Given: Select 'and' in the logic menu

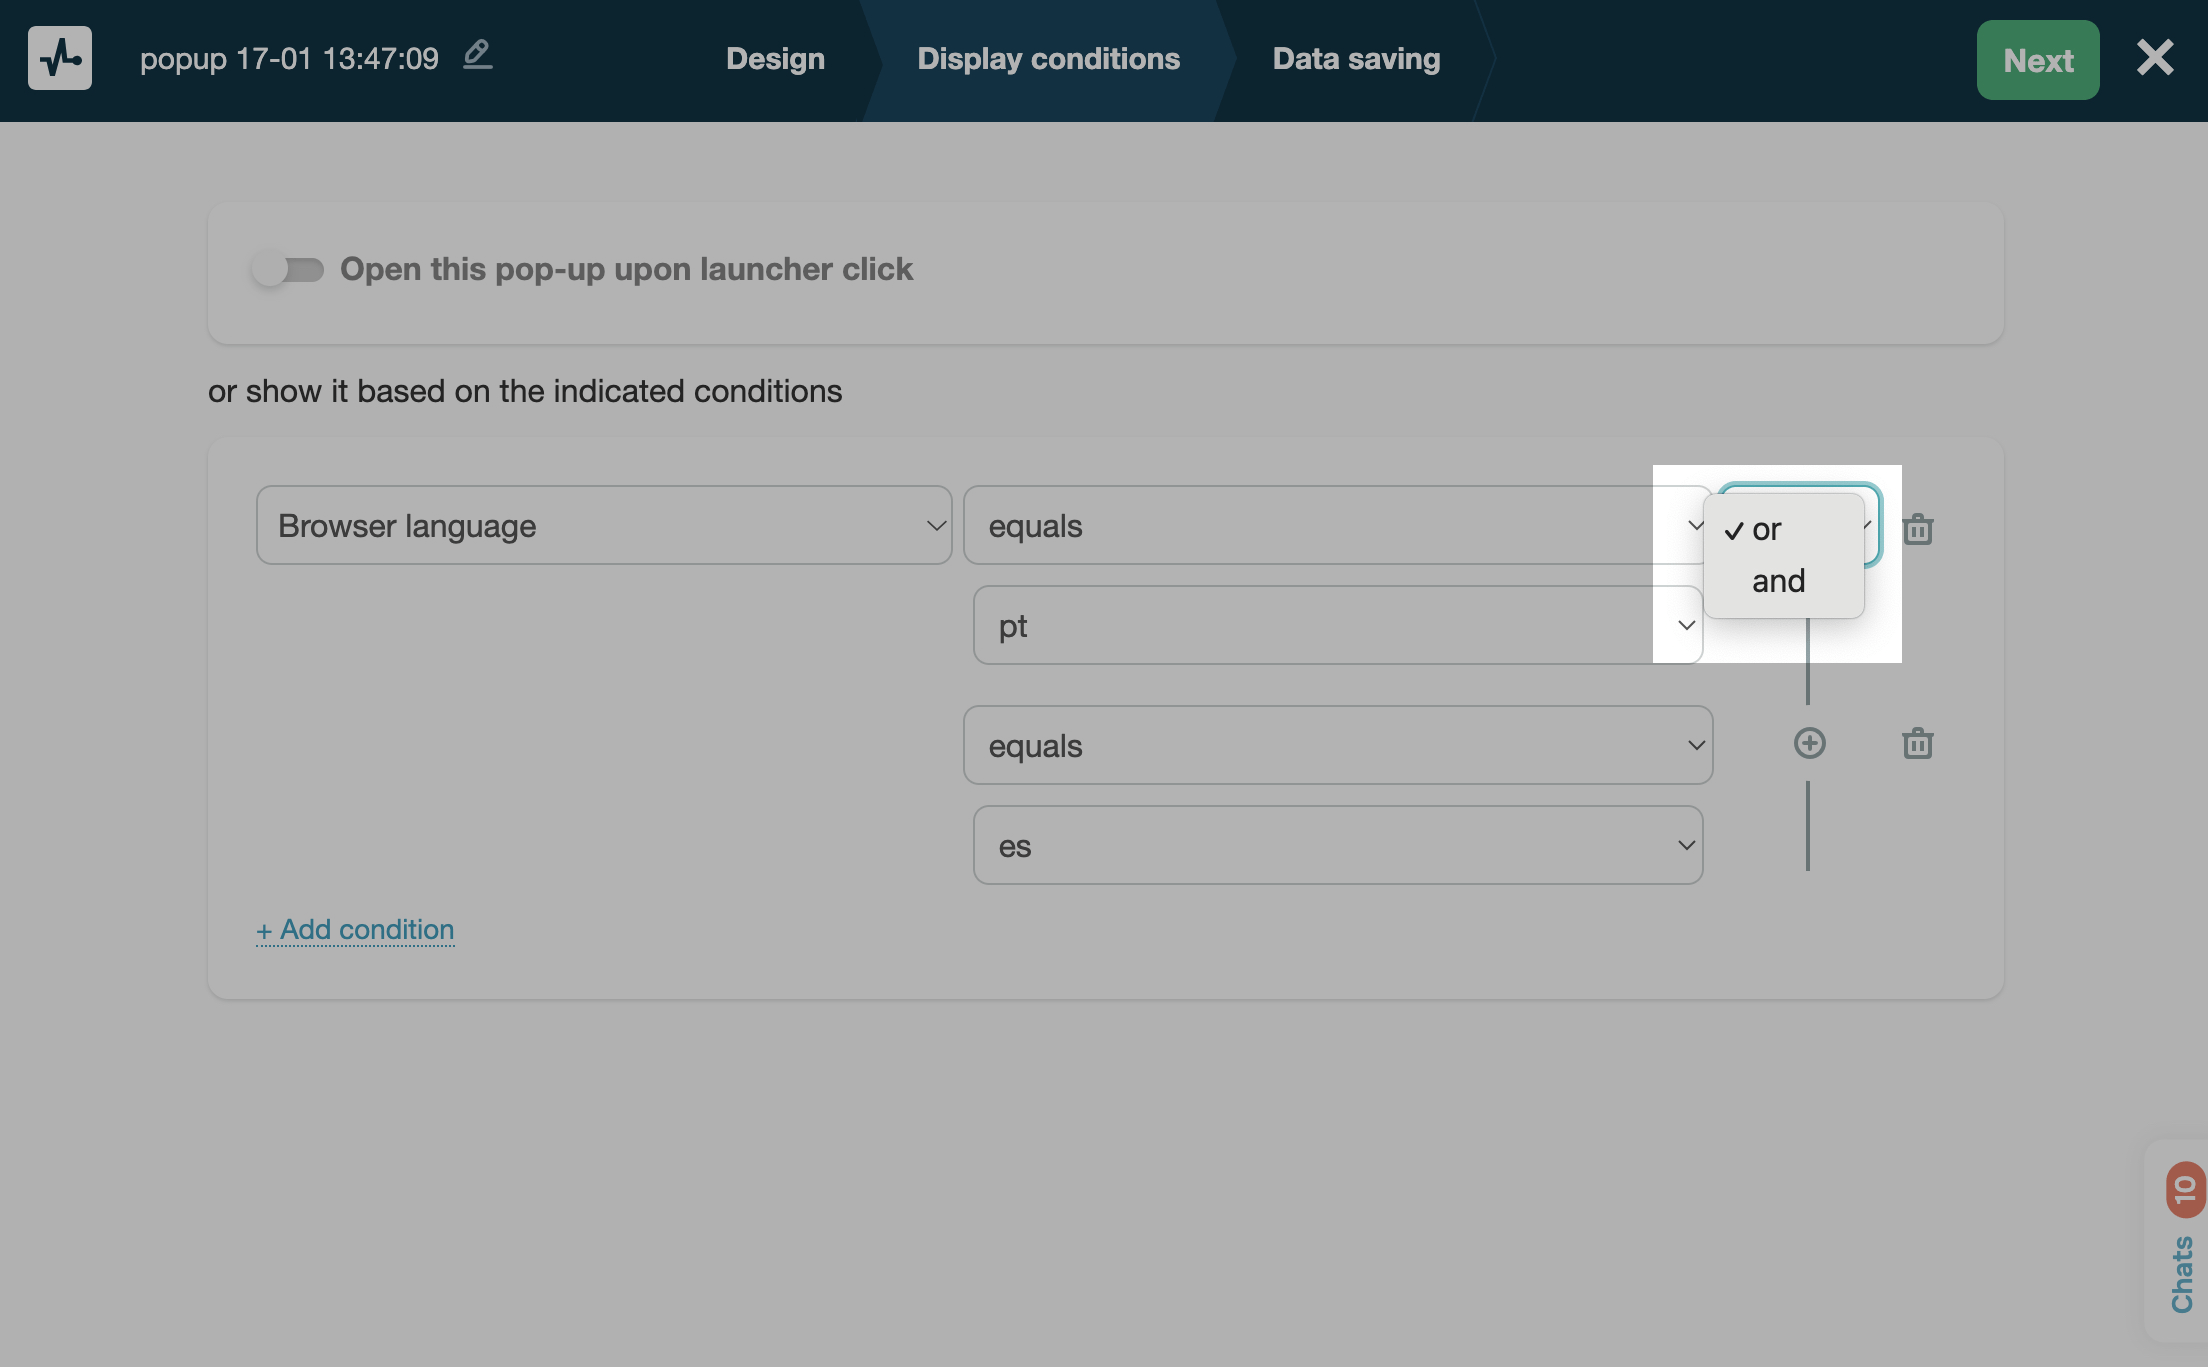Looking at the screenshot, I should (x=1779, y=581).
